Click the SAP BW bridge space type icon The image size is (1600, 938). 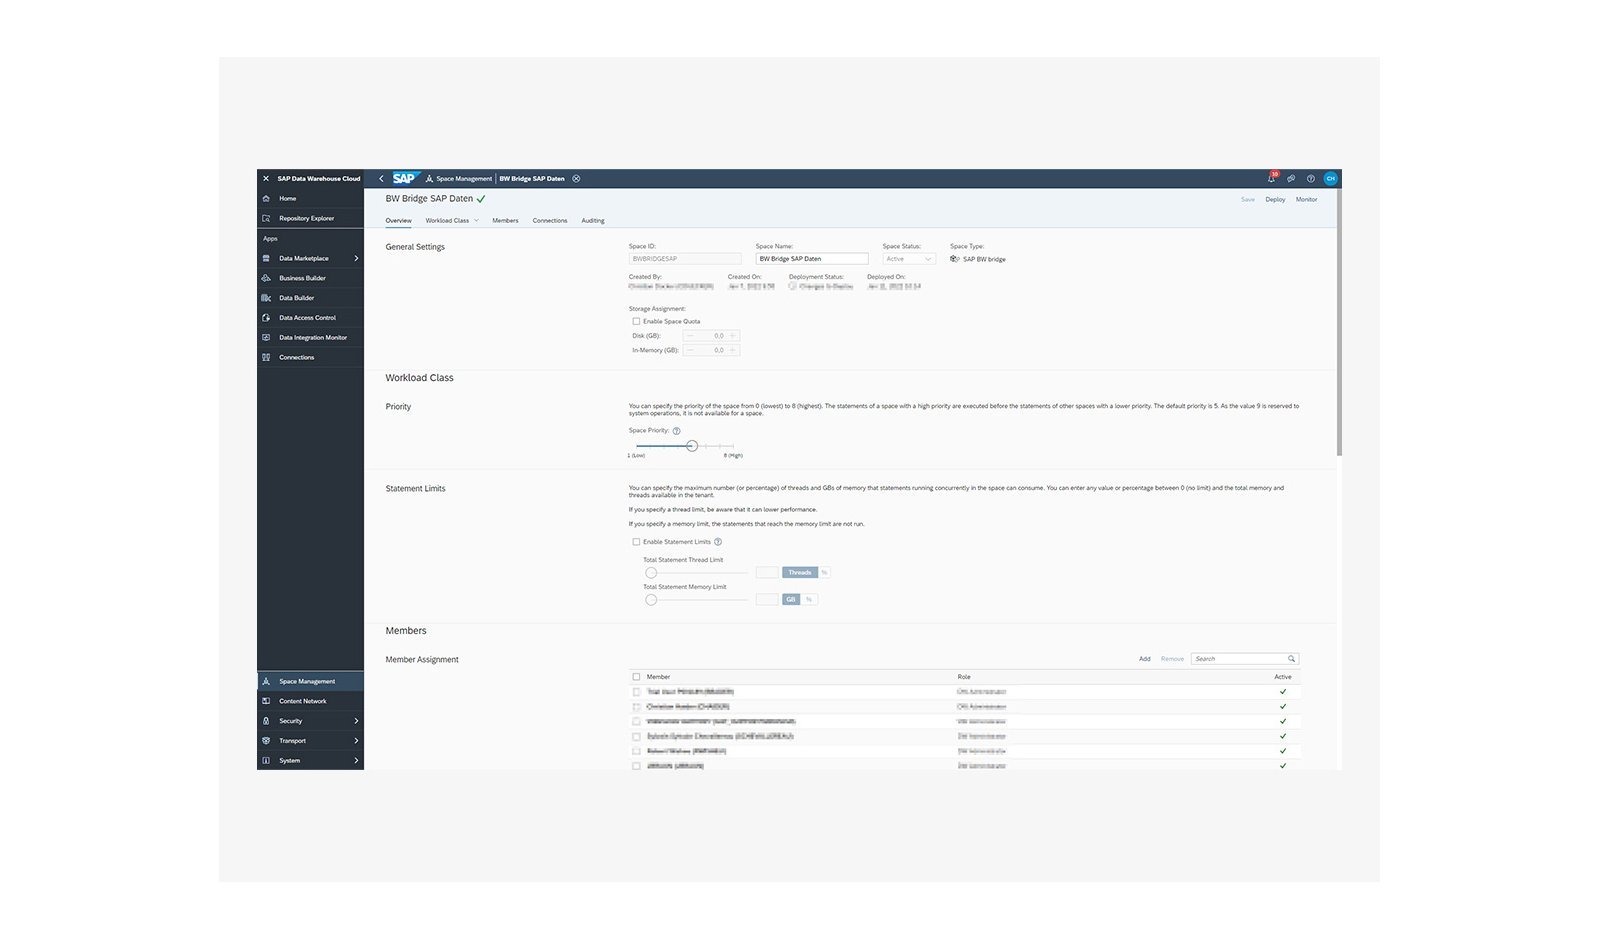955,259
